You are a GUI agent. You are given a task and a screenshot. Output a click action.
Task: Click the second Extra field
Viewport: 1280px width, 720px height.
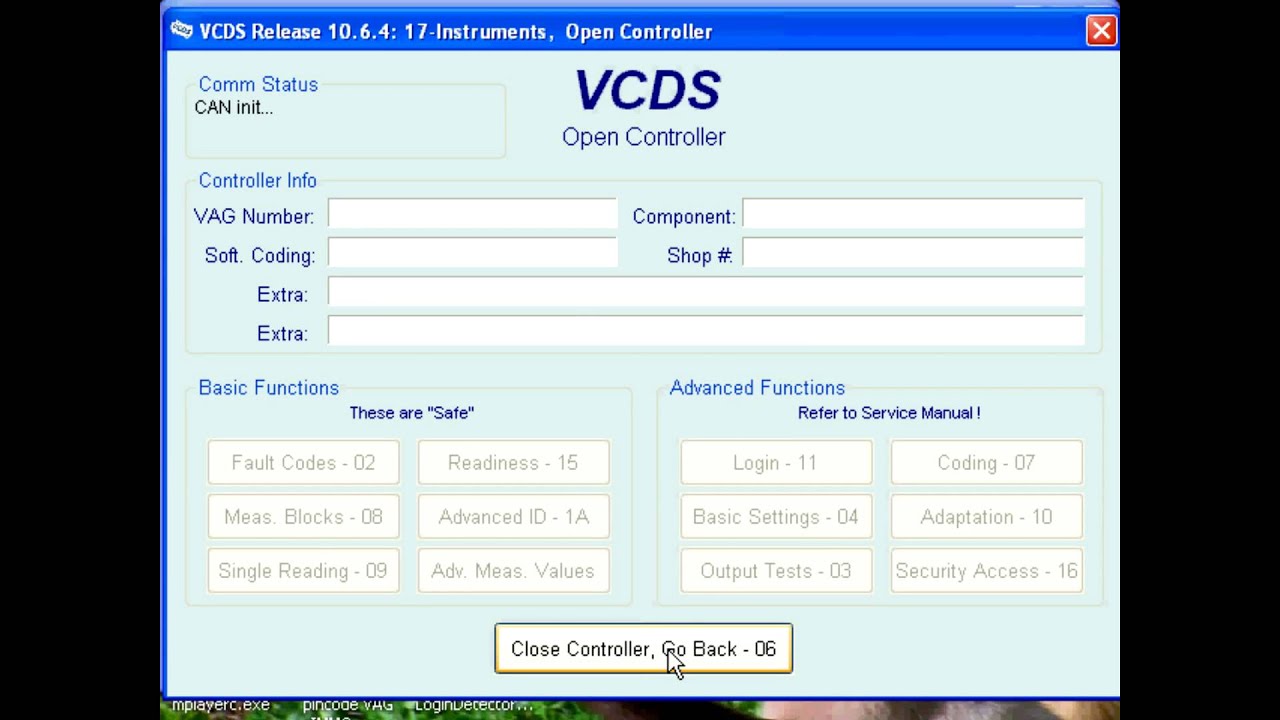click(x=706, y=332)
